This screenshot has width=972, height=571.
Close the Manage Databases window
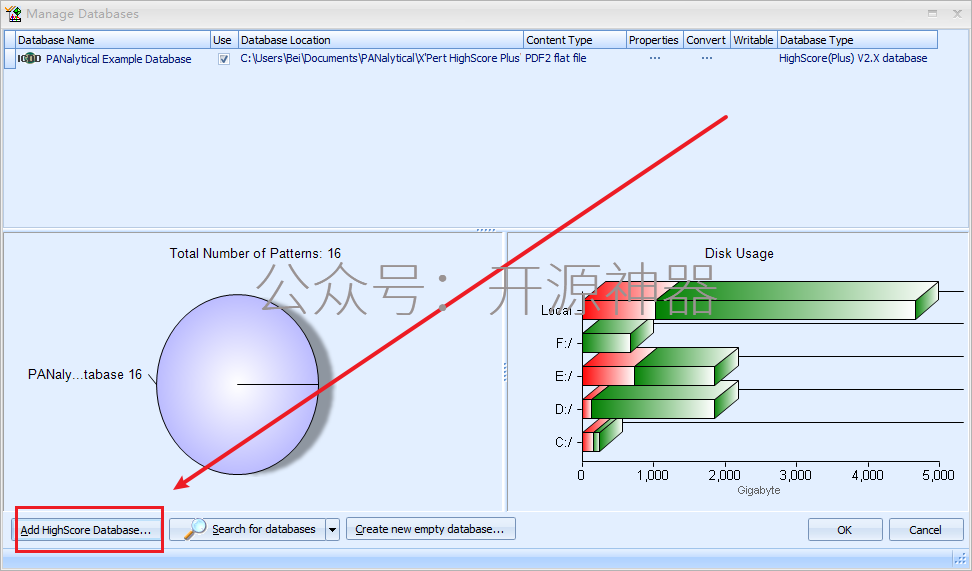[x=957, y=14]
